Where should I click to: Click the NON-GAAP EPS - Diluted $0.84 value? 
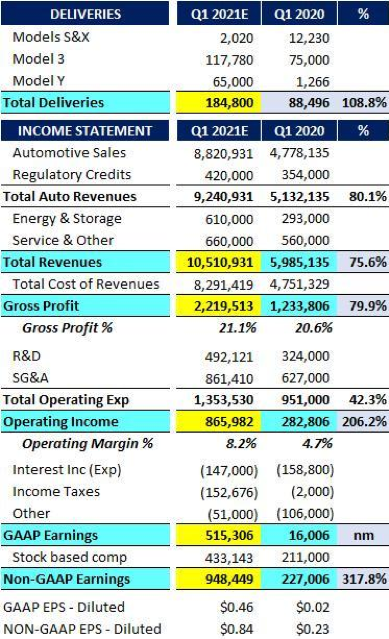pos(237,629)
